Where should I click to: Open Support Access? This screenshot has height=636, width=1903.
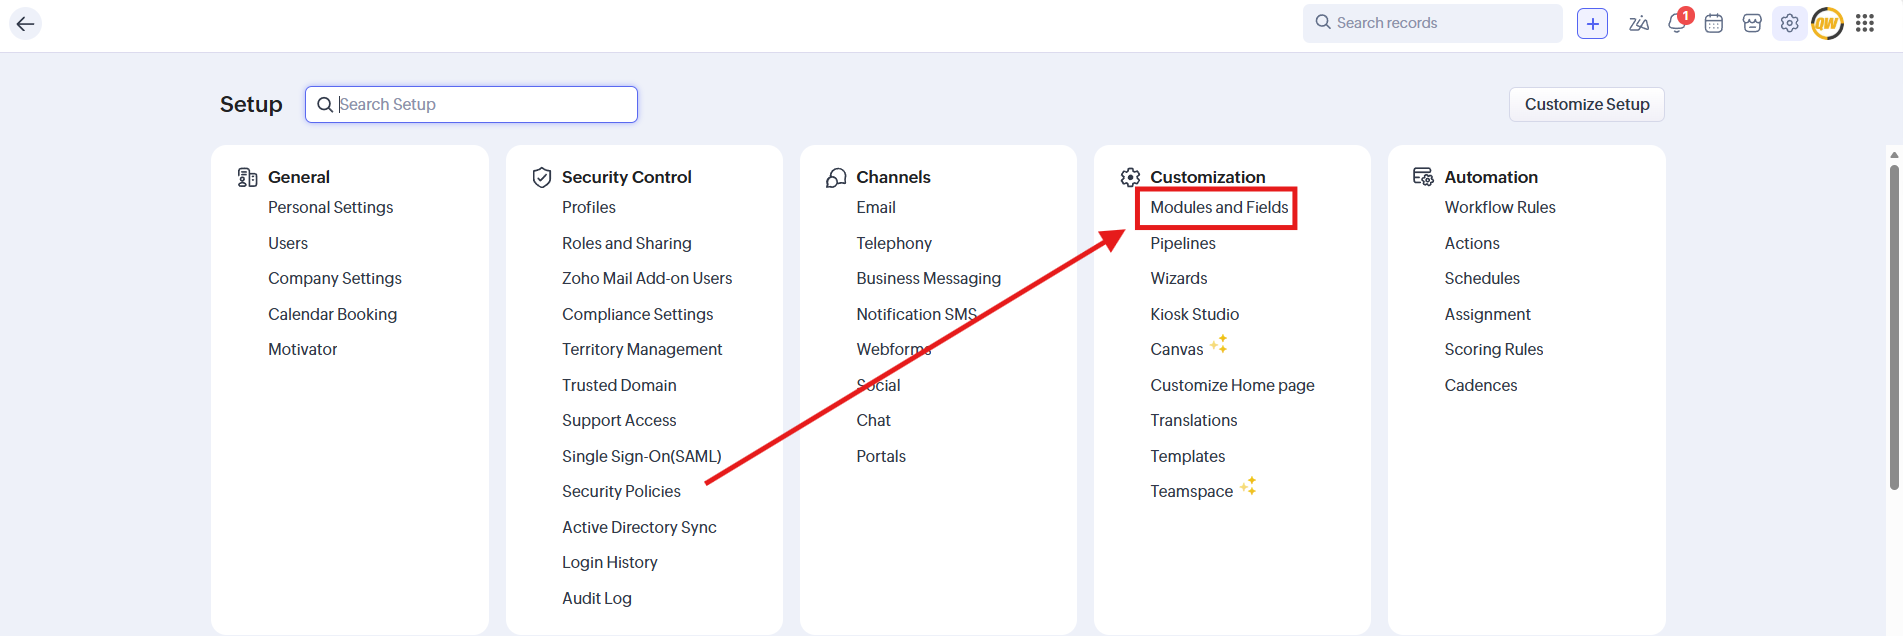[619, 420]
